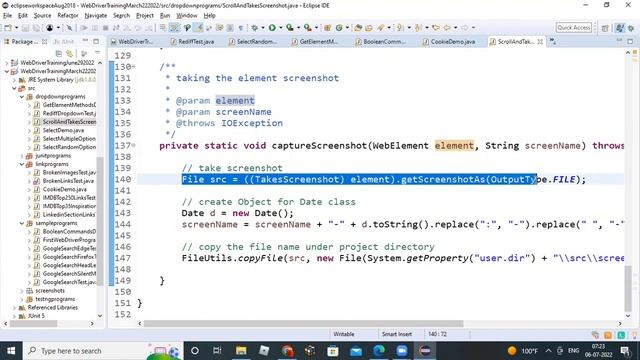Show the hidden editor tabs list
This screenshot has height=360, width=640.
click(x=553, y=41)
